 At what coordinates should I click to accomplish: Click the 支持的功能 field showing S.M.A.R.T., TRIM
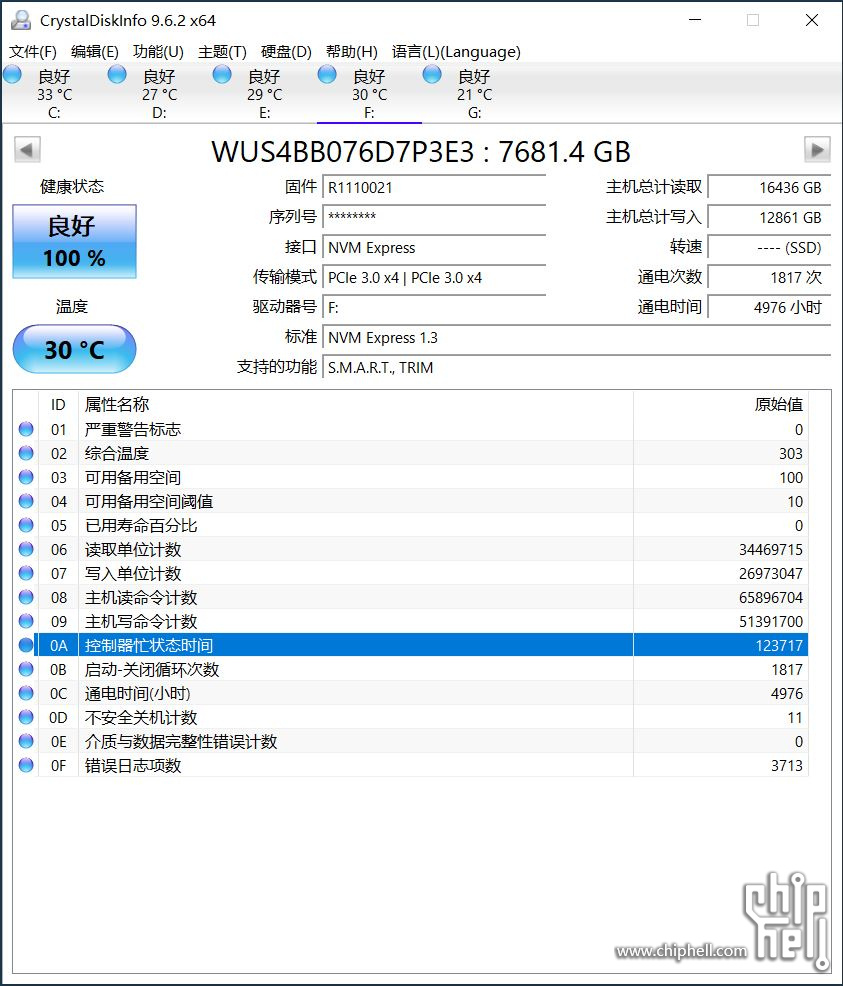(576, 367)
